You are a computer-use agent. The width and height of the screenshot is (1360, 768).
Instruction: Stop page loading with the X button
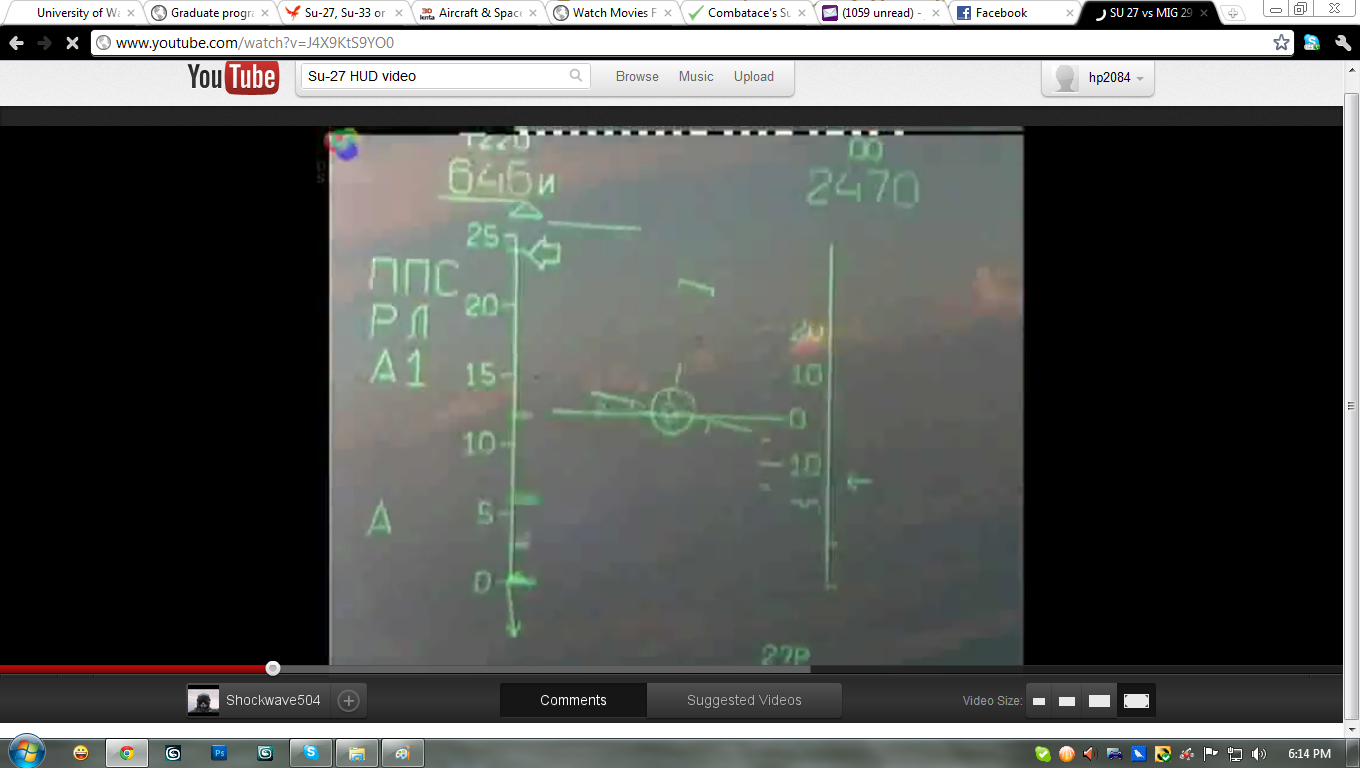[x=72, y=43]
